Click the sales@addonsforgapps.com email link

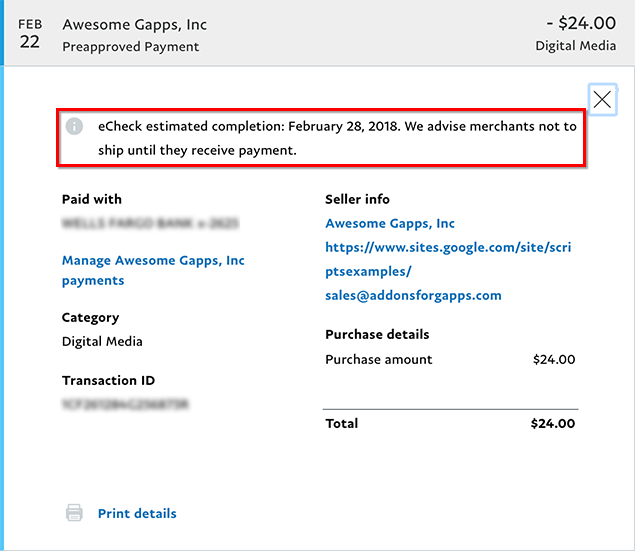(413, 295)
